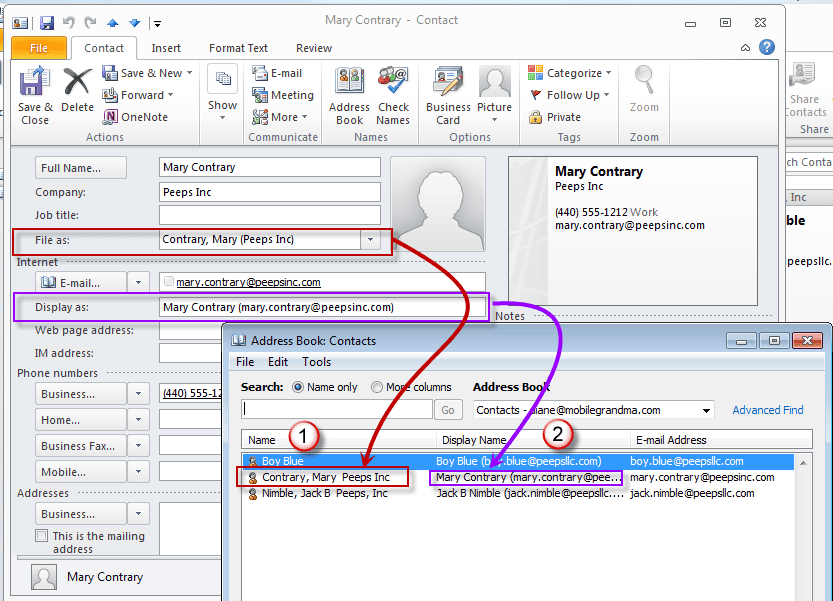Open Address Book Edit menu
833x601 pixels.
[278, 362]
